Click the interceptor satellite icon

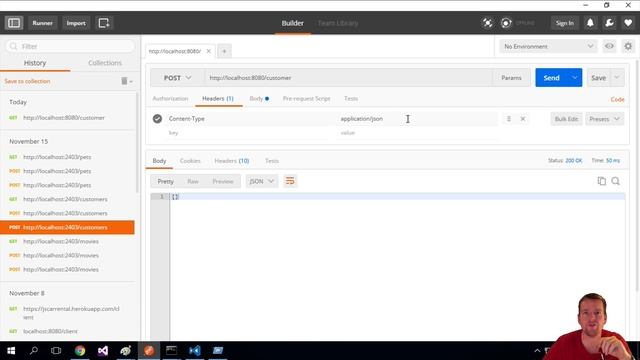pyautogui.click(x=487, y=23)
